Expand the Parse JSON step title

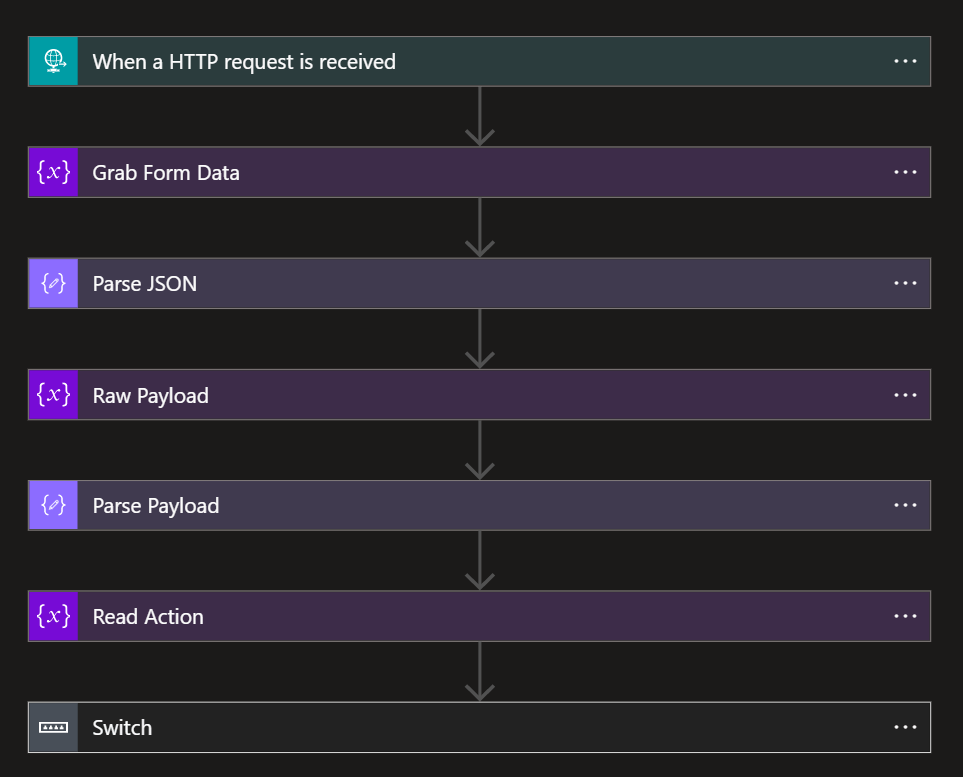(145, 284)
